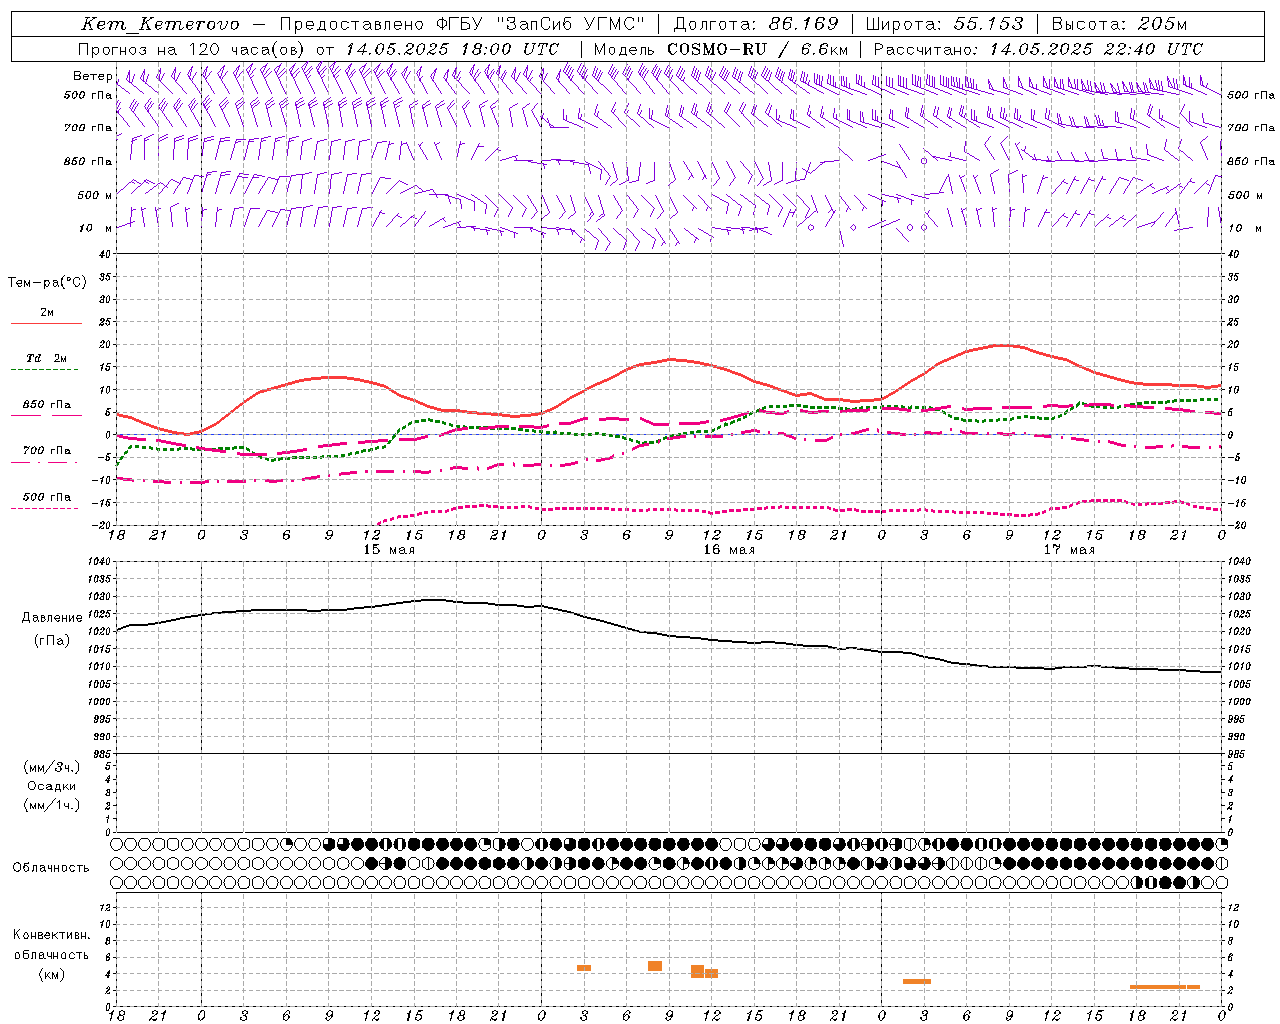Click the 10 м wind level label on left
The image size is (1280, 1024).
[95, 228]
